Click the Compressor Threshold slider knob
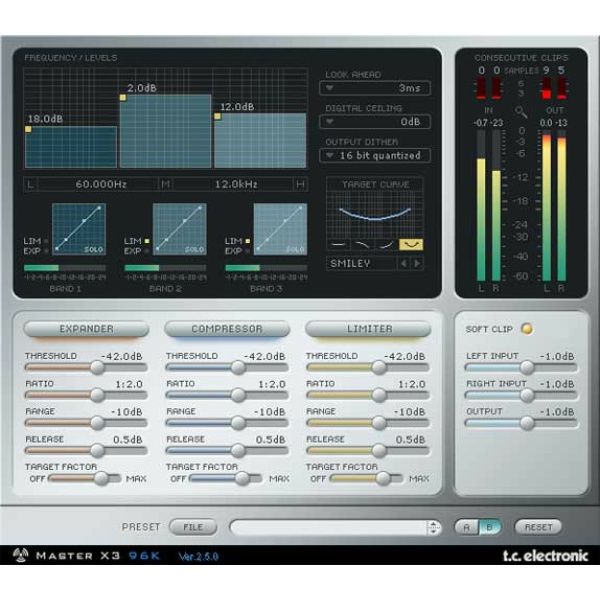Viewport: 600px width, 600px height. point(238,367)
